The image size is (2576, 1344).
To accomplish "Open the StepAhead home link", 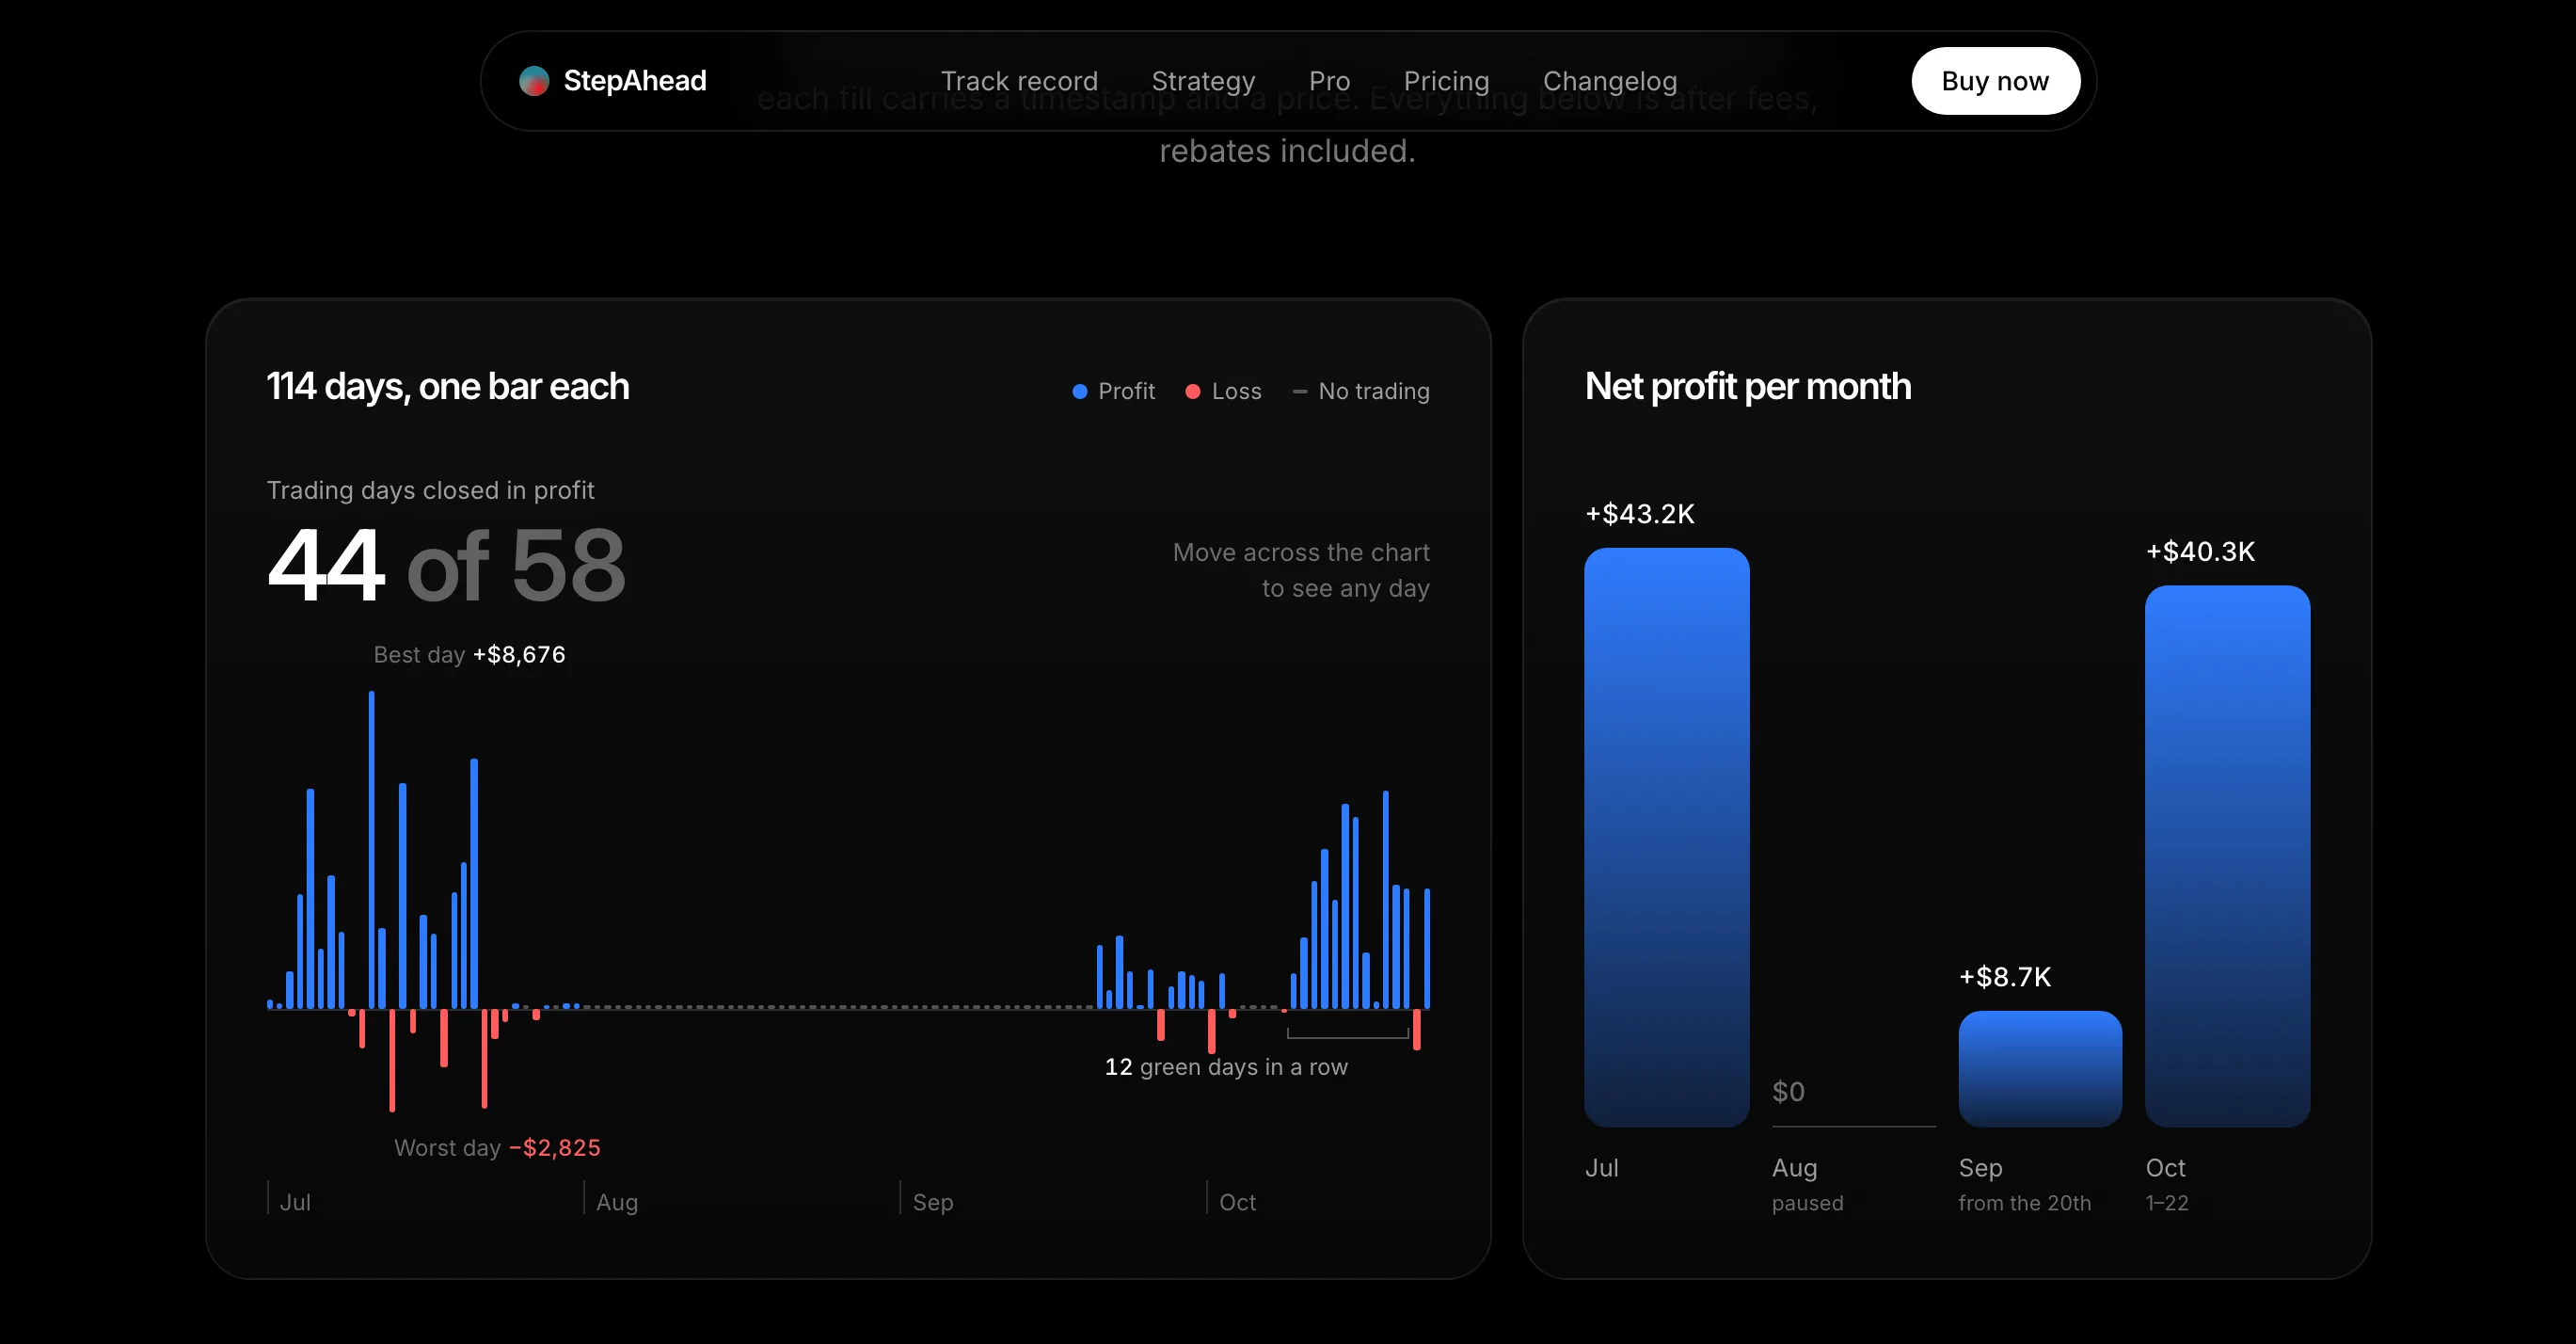I will coord(613,81).
